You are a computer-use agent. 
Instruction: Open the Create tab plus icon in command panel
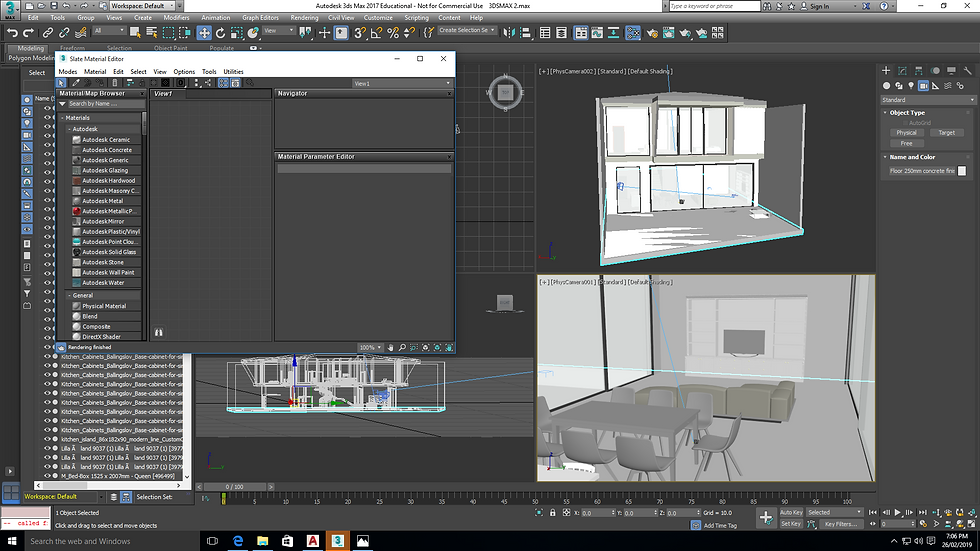click(x=886, y=71)
